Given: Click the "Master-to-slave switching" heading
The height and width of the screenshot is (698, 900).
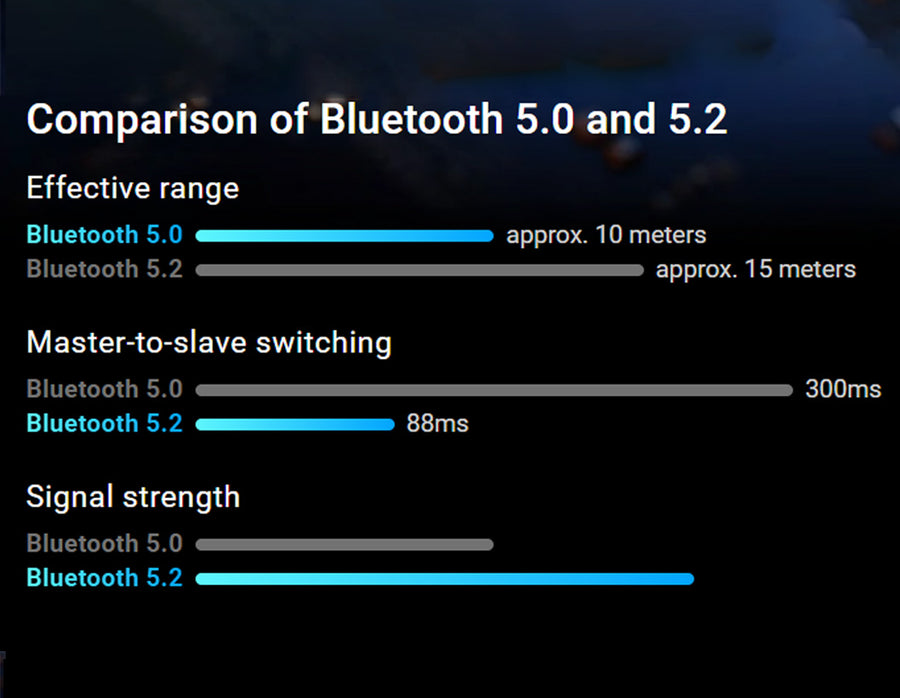Looking at the screenshot, I should pos(208,343).
